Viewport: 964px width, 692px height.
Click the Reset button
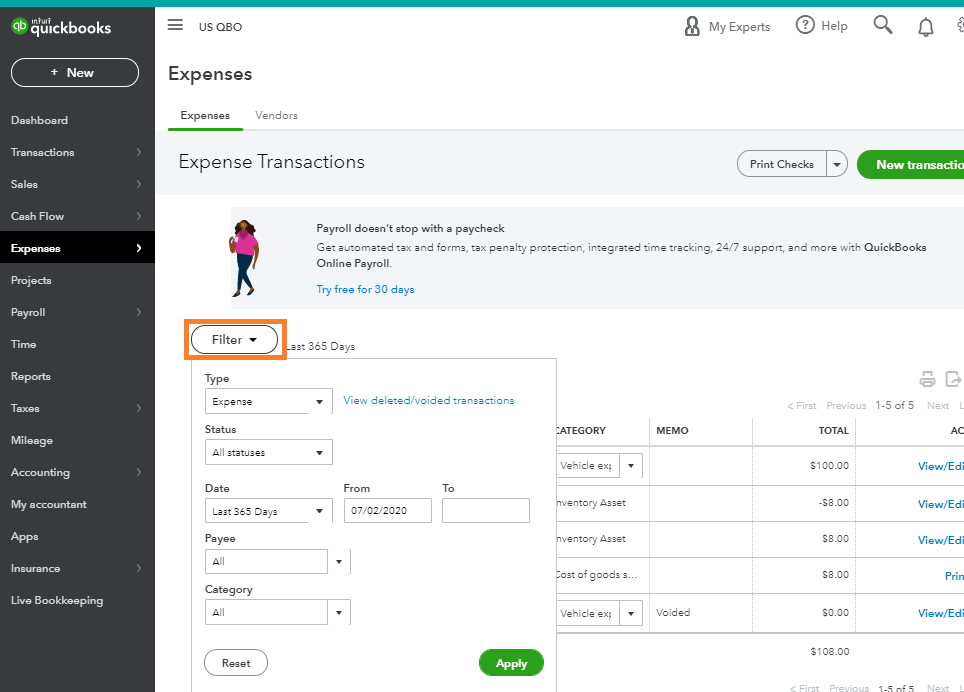tap(236, 663)
